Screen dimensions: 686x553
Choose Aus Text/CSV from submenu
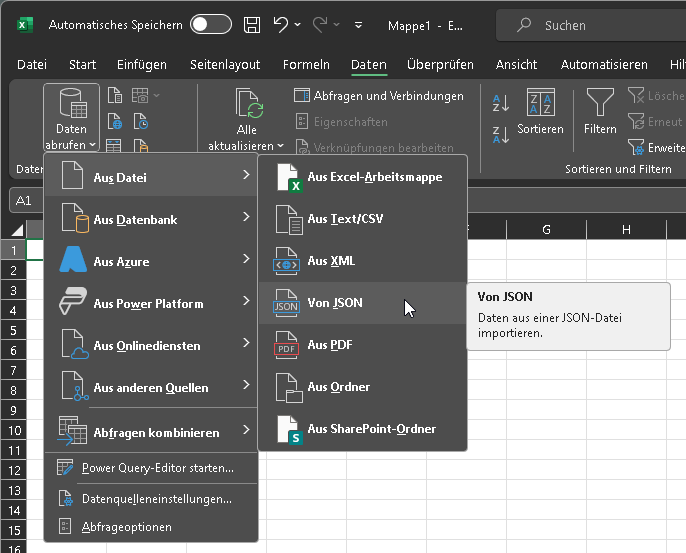click(x=345, y=219)
